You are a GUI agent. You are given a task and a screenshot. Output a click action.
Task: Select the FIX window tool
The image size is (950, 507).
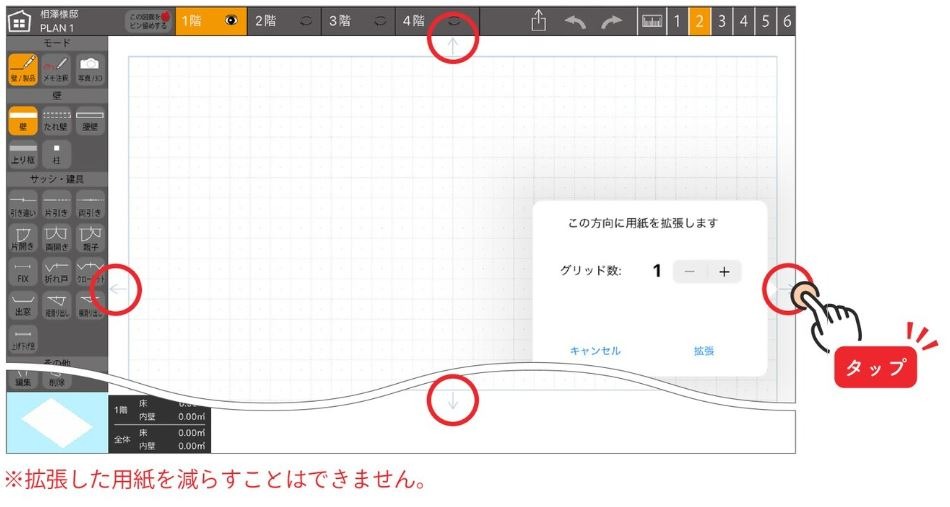(22, 273)
